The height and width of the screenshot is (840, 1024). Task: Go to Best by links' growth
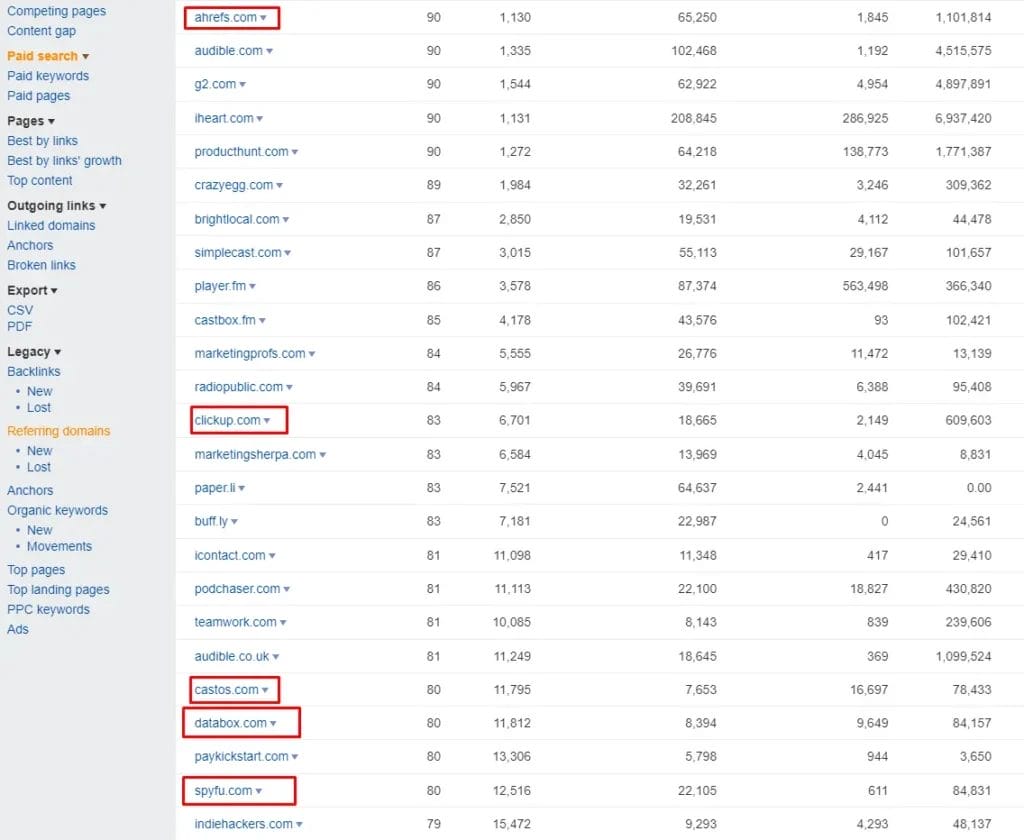(64, 161)
